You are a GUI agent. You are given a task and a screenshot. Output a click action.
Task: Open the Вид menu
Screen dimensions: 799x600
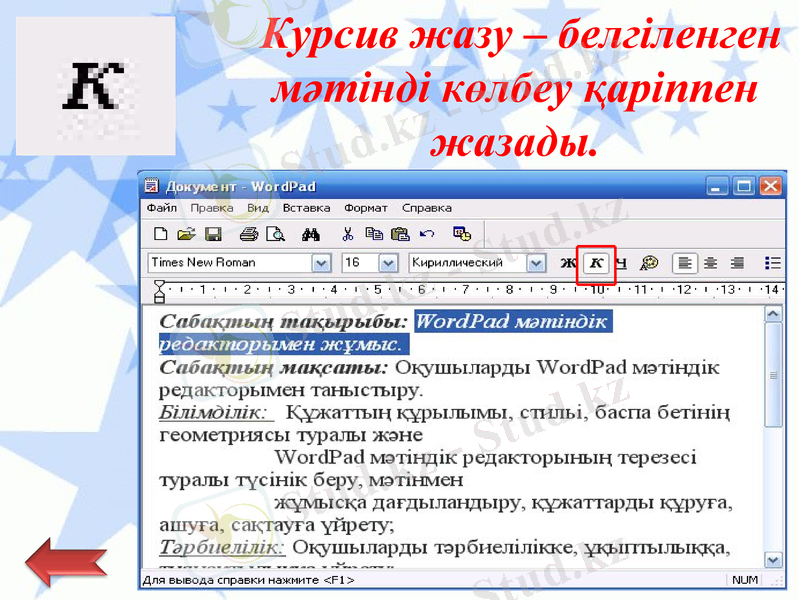(258, 208)
